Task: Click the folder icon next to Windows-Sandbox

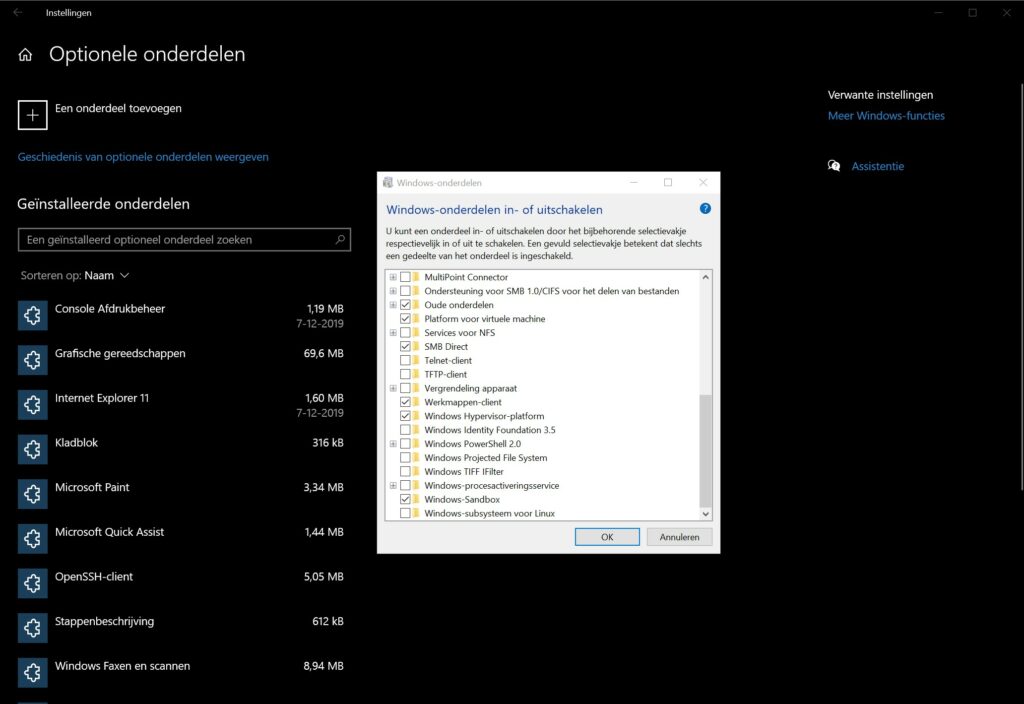Action: [x=416, y=500]
